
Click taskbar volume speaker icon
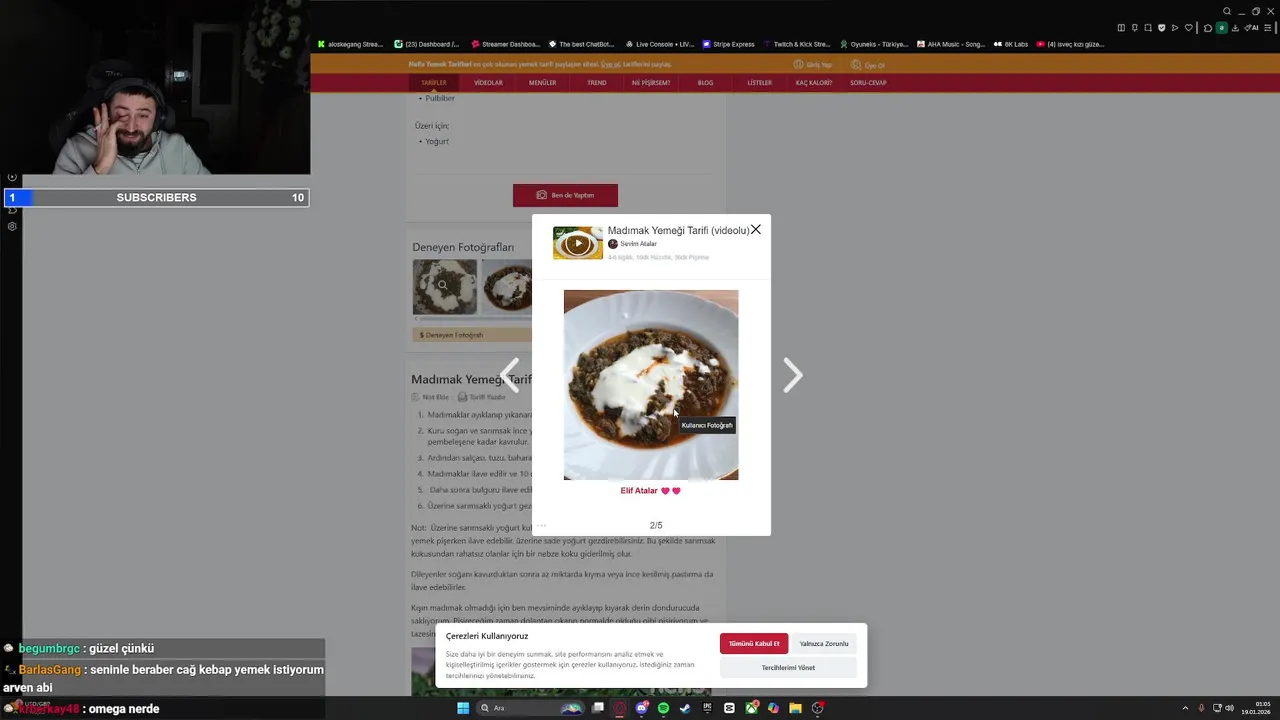tap(1229, 708)
